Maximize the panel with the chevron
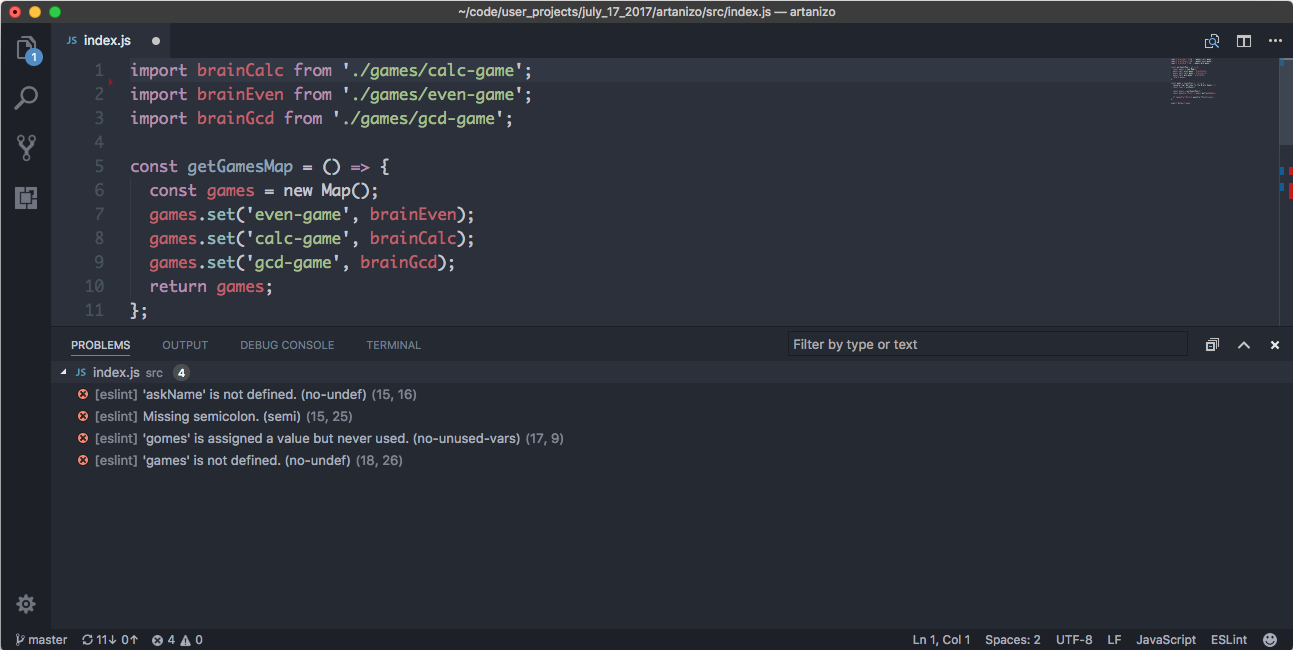Screen dimensions: 1293x650 1243,344
